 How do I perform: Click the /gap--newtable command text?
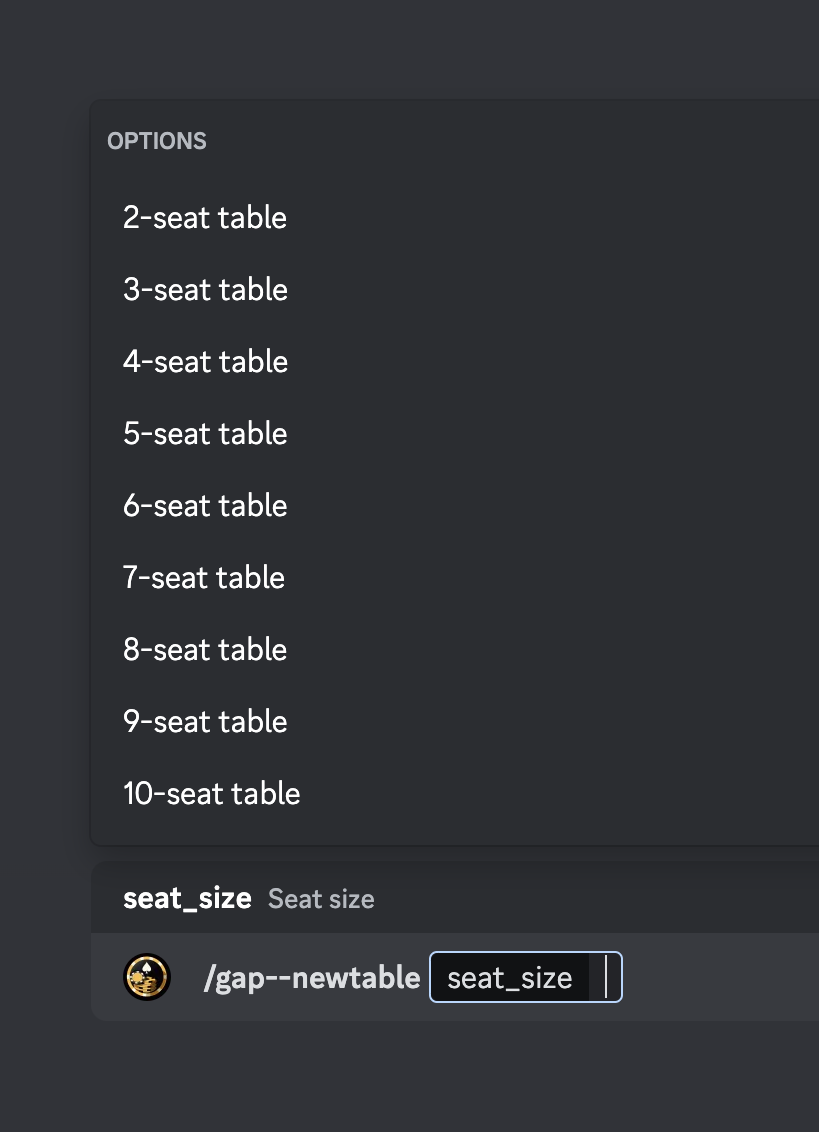point(311,978)
